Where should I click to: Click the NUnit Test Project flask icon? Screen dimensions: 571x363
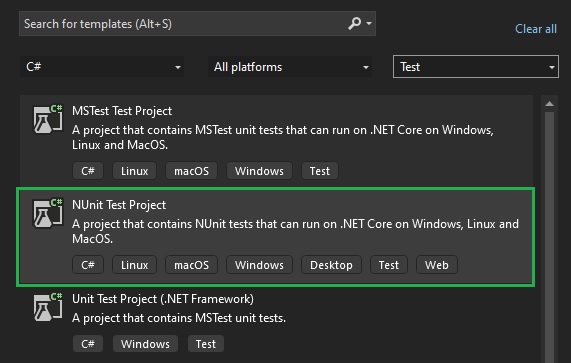click(x=48, y=213)
